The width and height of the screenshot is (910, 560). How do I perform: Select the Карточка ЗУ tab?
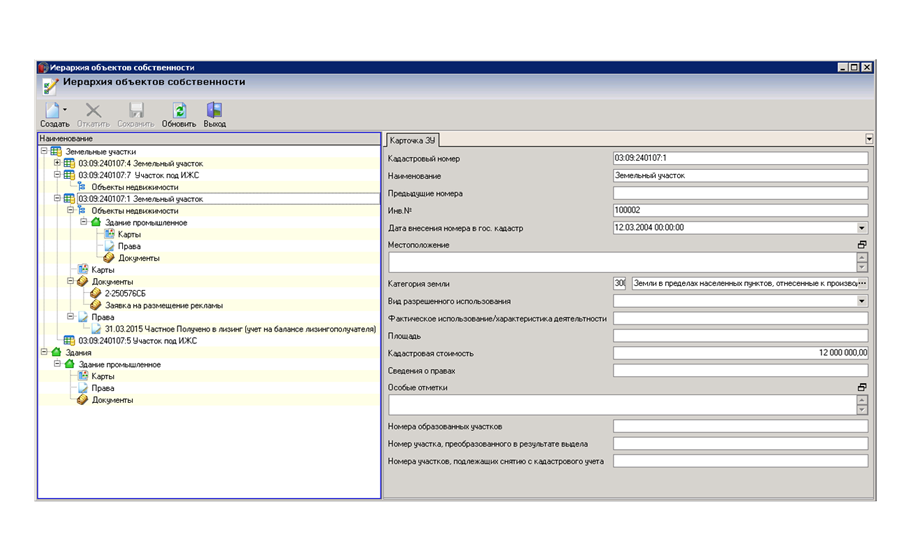[412, 140]
